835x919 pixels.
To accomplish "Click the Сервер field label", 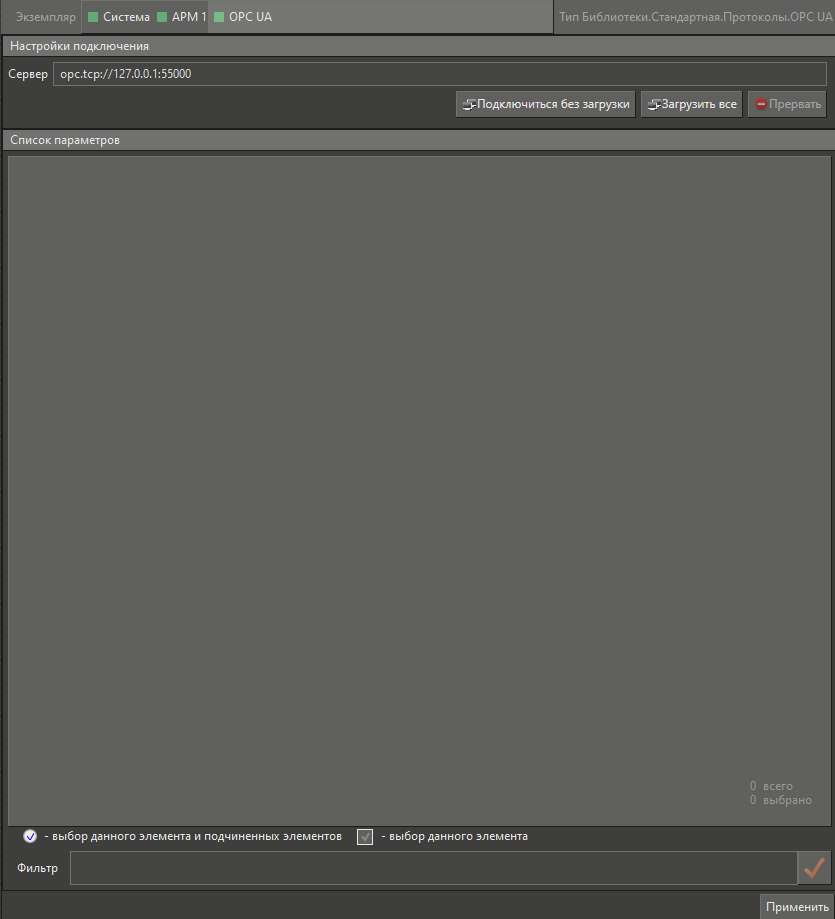I will (28, 74).
